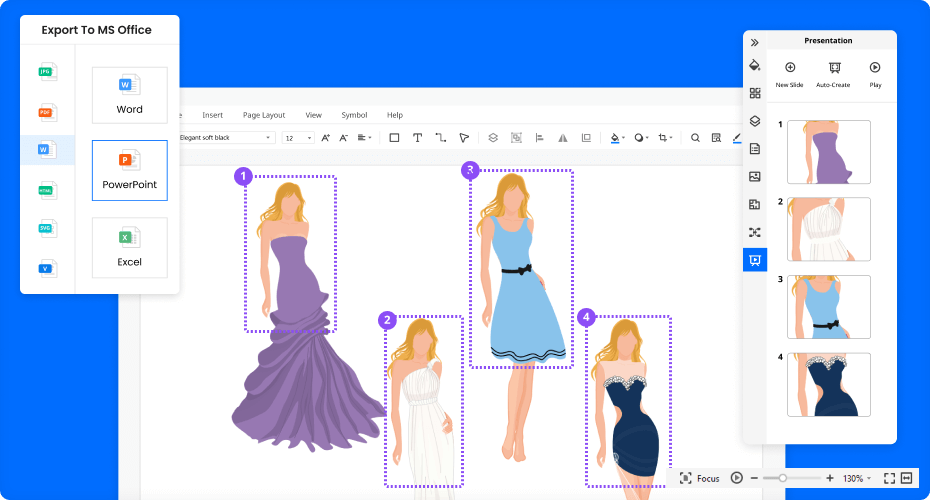Select the Word (MS Office) export category icon
This screenshot has height=500, width=930.
coord(47,149)
